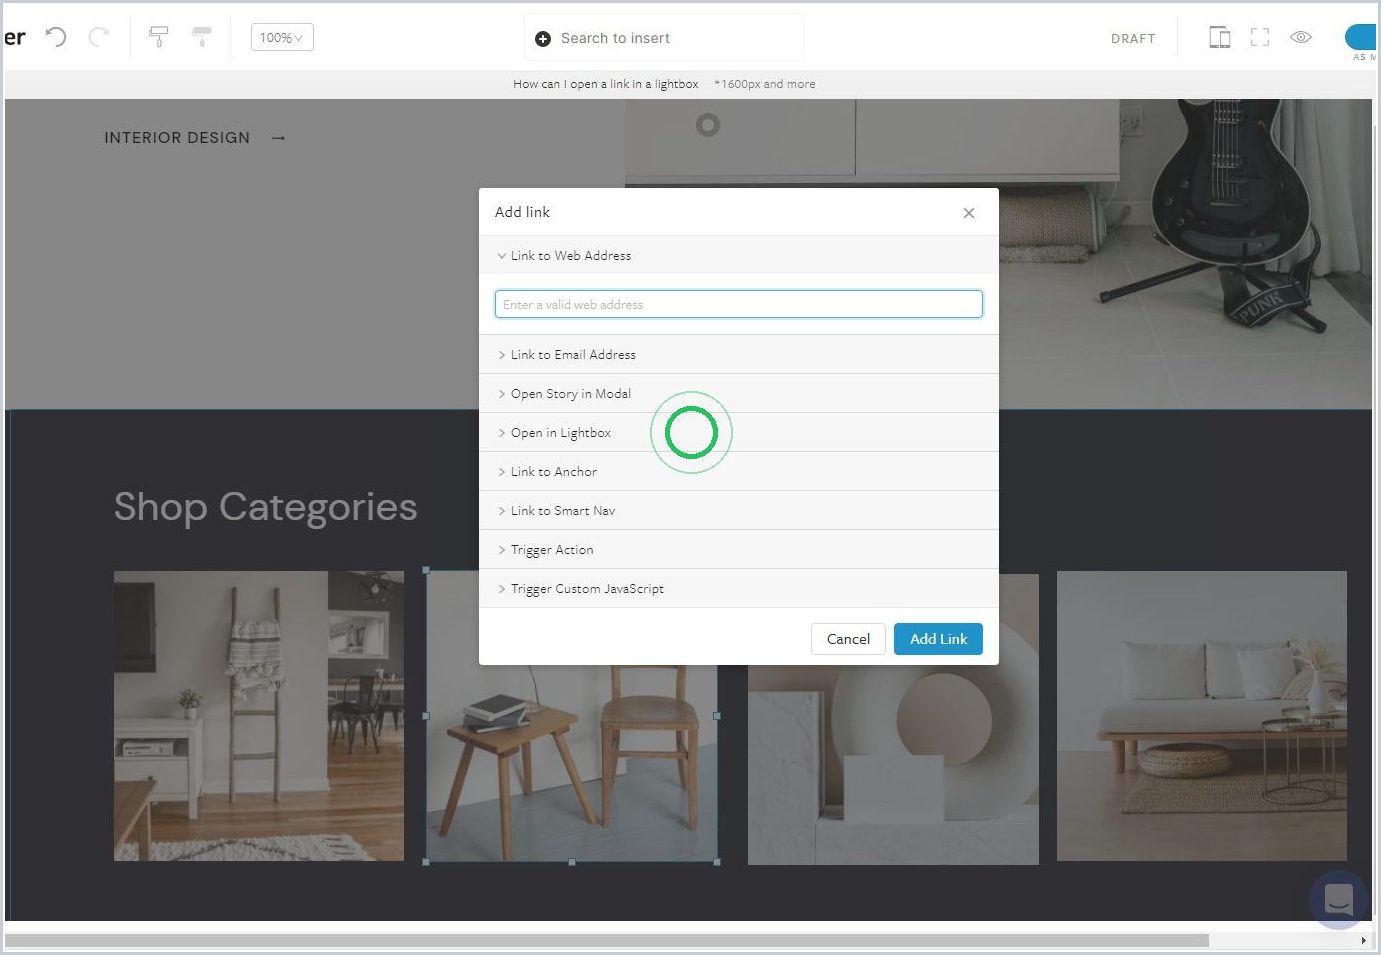Click the Search to insert field
The width and height of the screenshot is (1381, 955).
tap(664, 38)
